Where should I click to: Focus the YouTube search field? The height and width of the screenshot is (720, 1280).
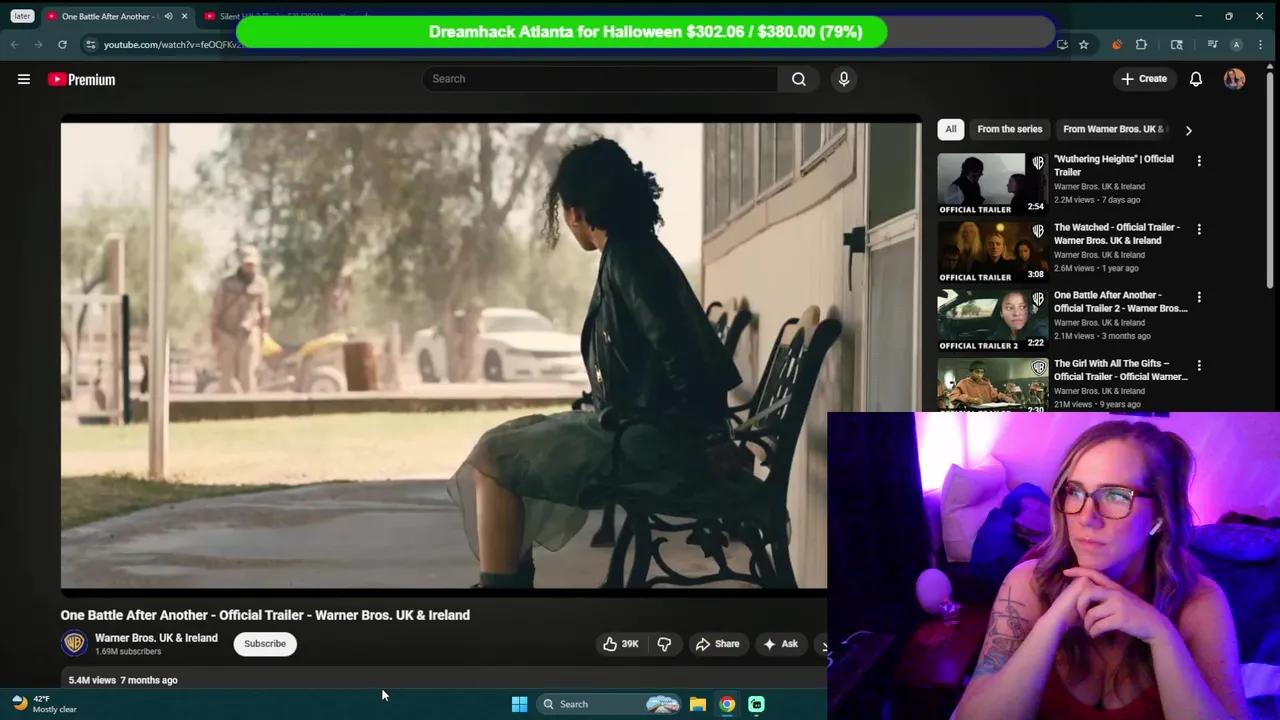[600, 79]
